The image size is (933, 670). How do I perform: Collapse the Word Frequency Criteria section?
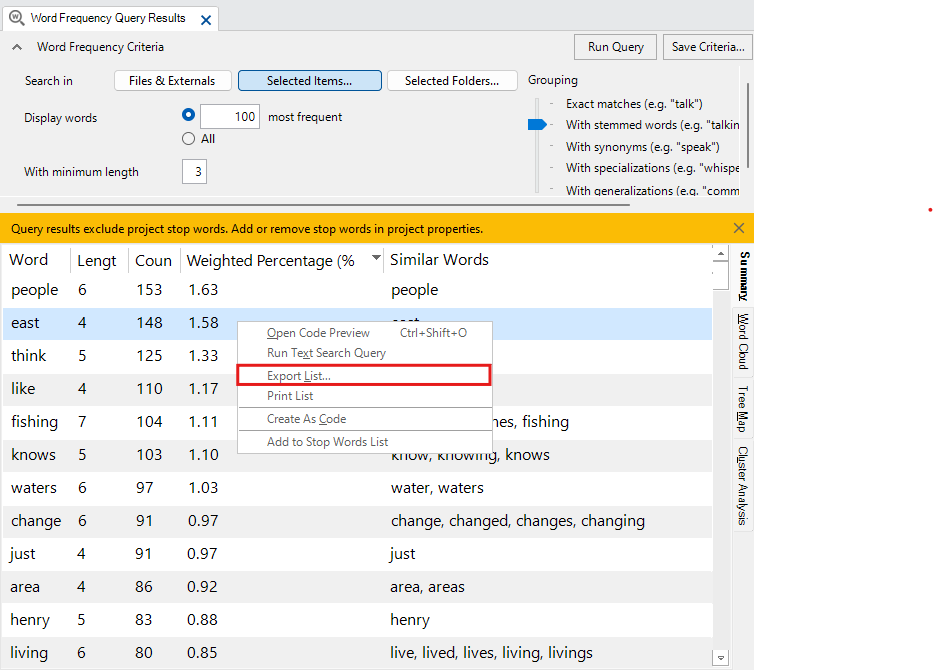(17, 47)
